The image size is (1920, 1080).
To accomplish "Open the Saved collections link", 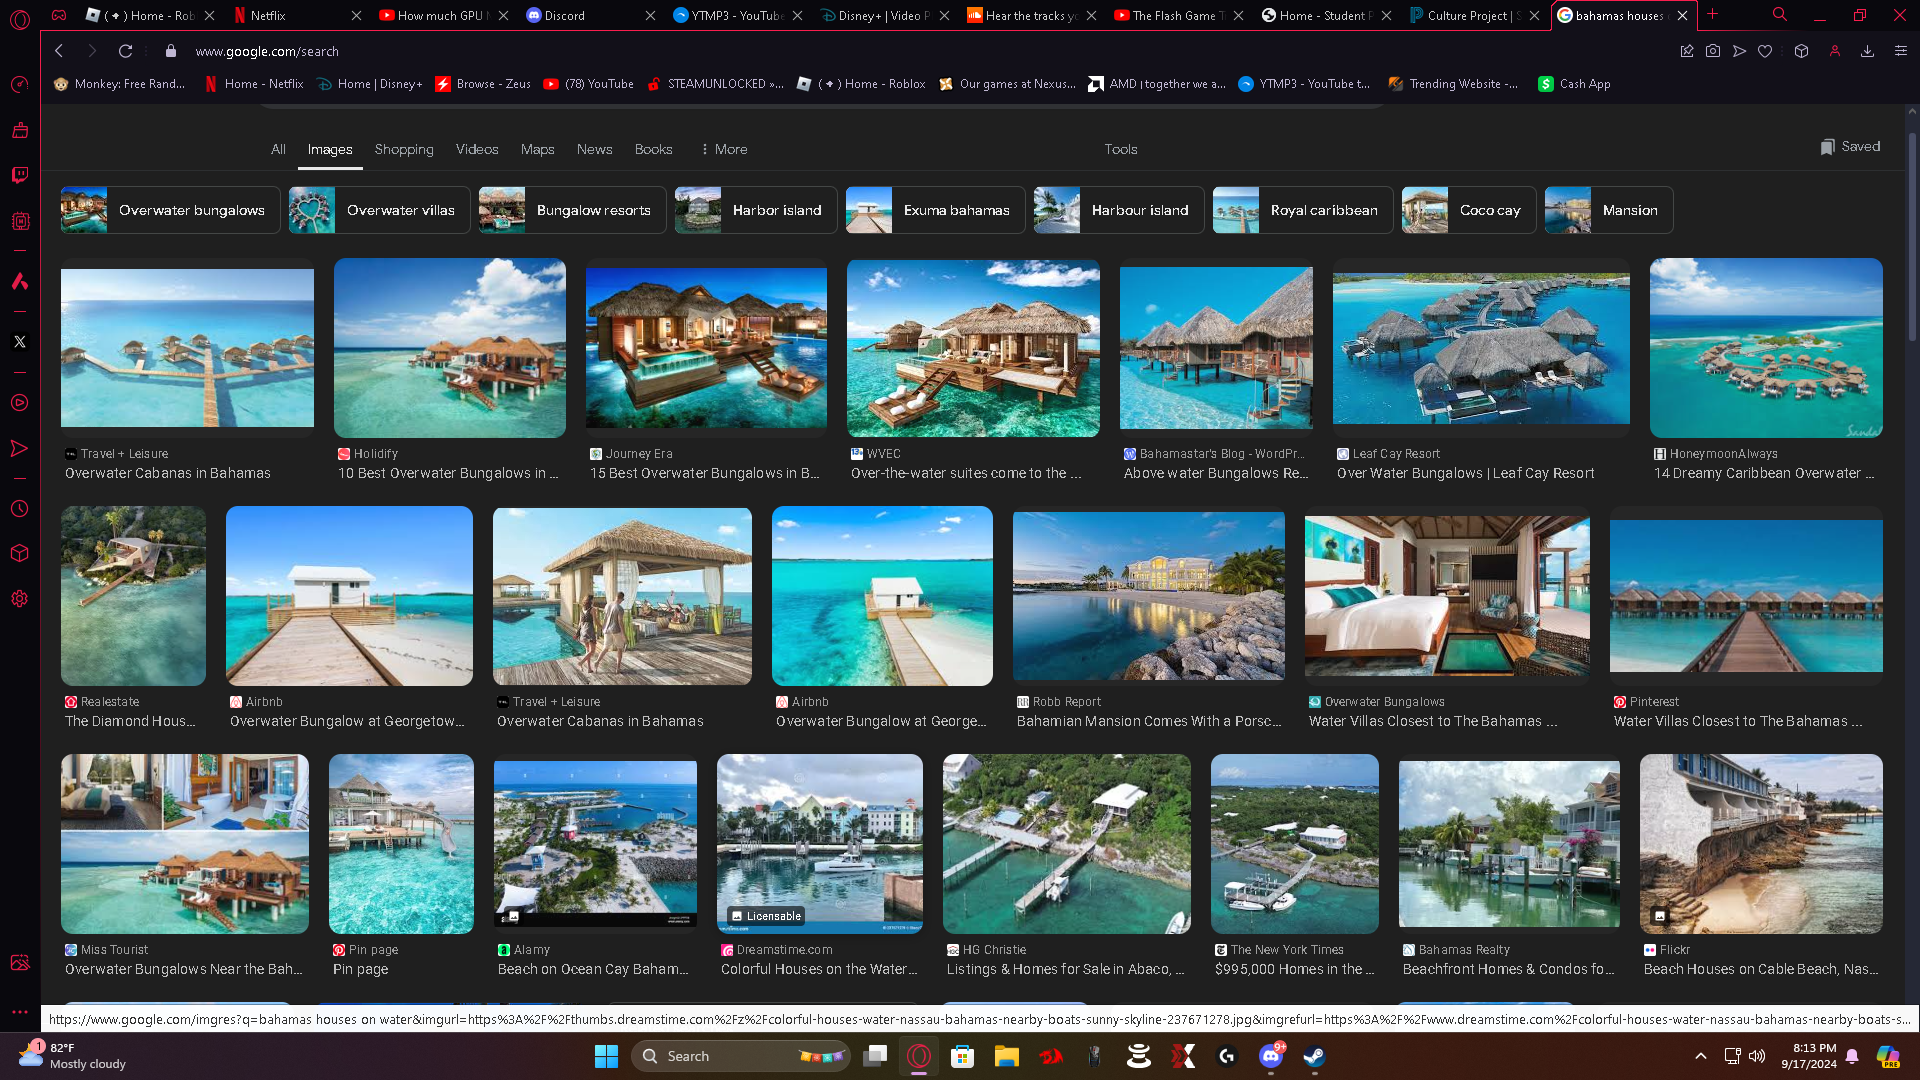I will pyautogui.click(x=1850, y=146).
